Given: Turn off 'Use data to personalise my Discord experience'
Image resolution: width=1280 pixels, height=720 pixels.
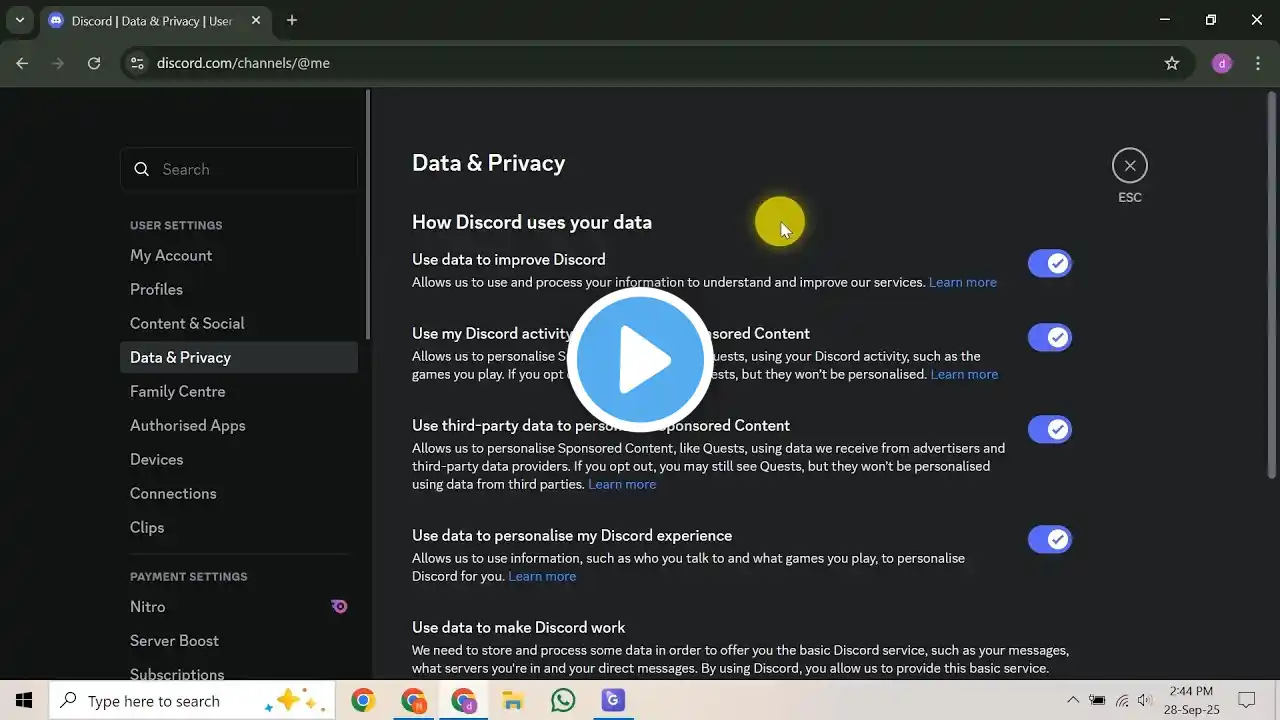Looking at the screenshot, I should pos(1049,540).
